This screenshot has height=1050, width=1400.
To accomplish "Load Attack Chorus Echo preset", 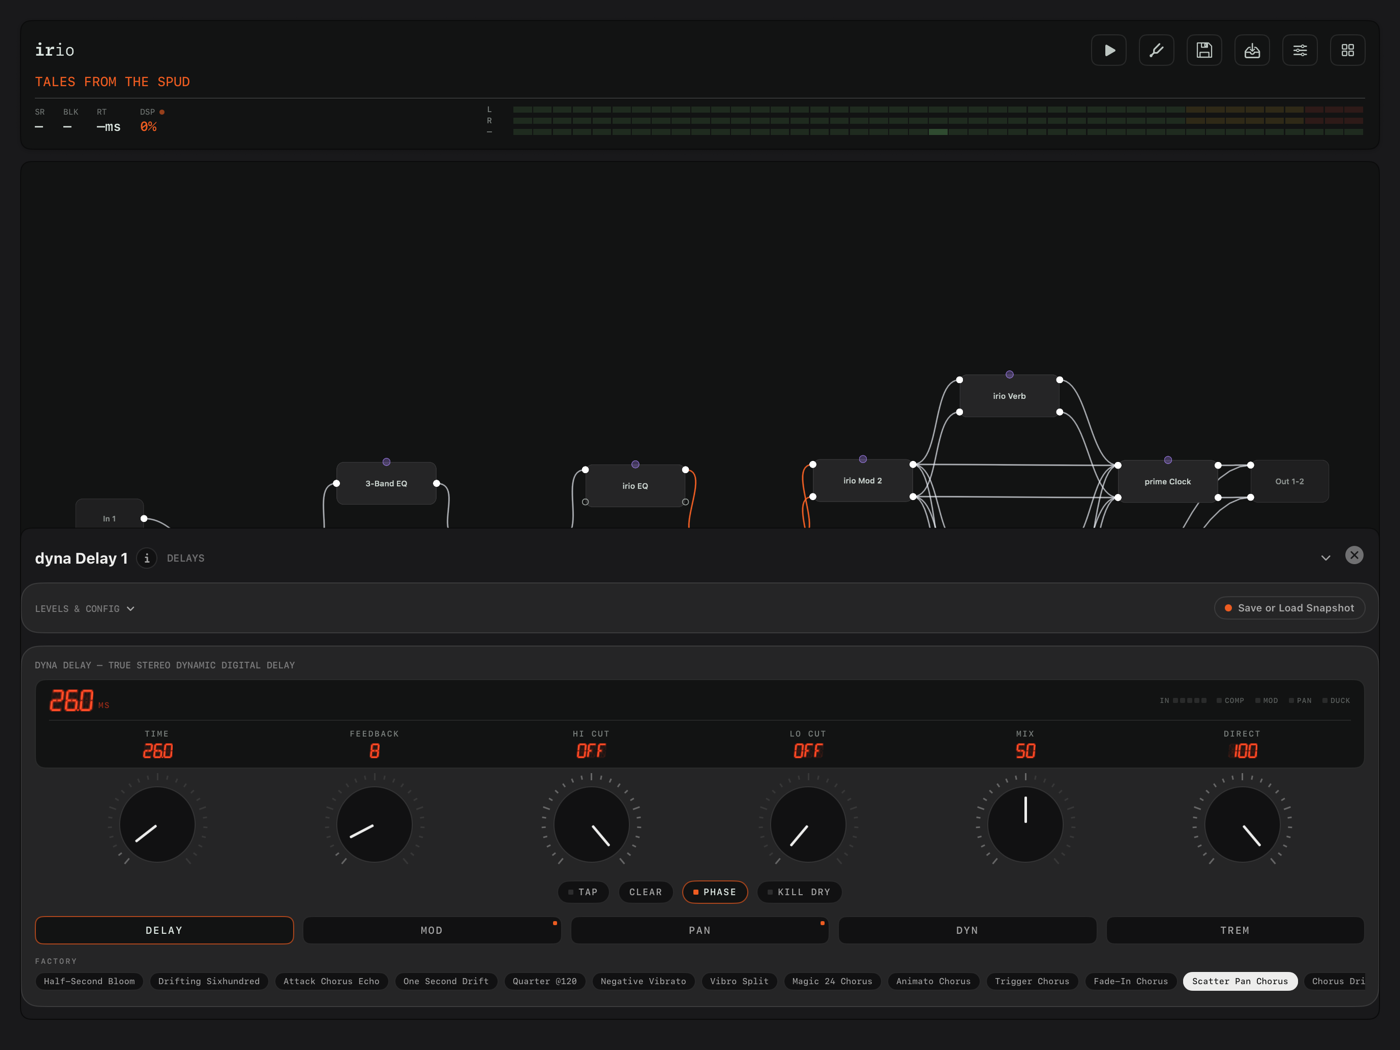I will (x=331, y=981).
